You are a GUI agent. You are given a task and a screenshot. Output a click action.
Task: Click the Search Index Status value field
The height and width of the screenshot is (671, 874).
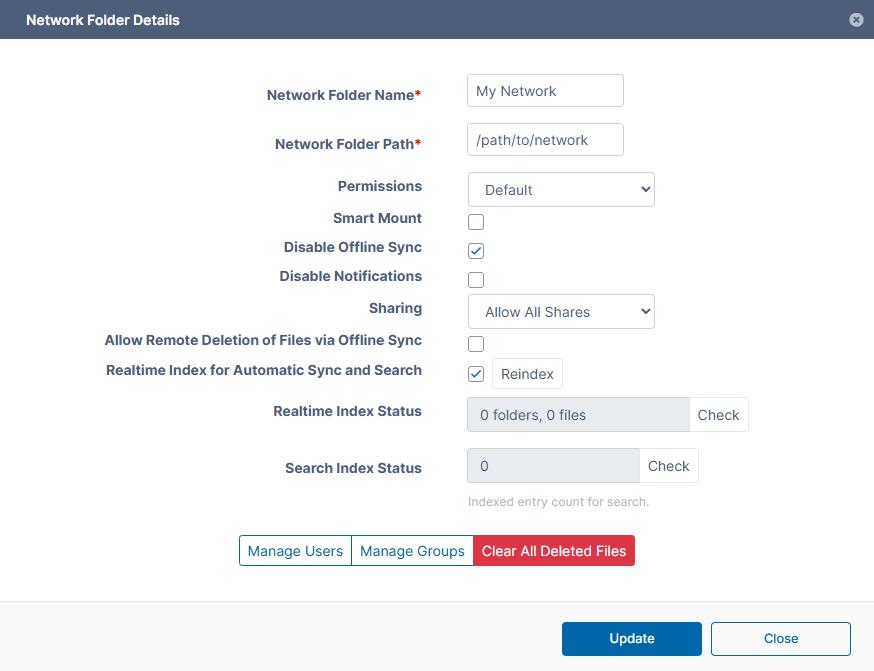pos(553,466)
